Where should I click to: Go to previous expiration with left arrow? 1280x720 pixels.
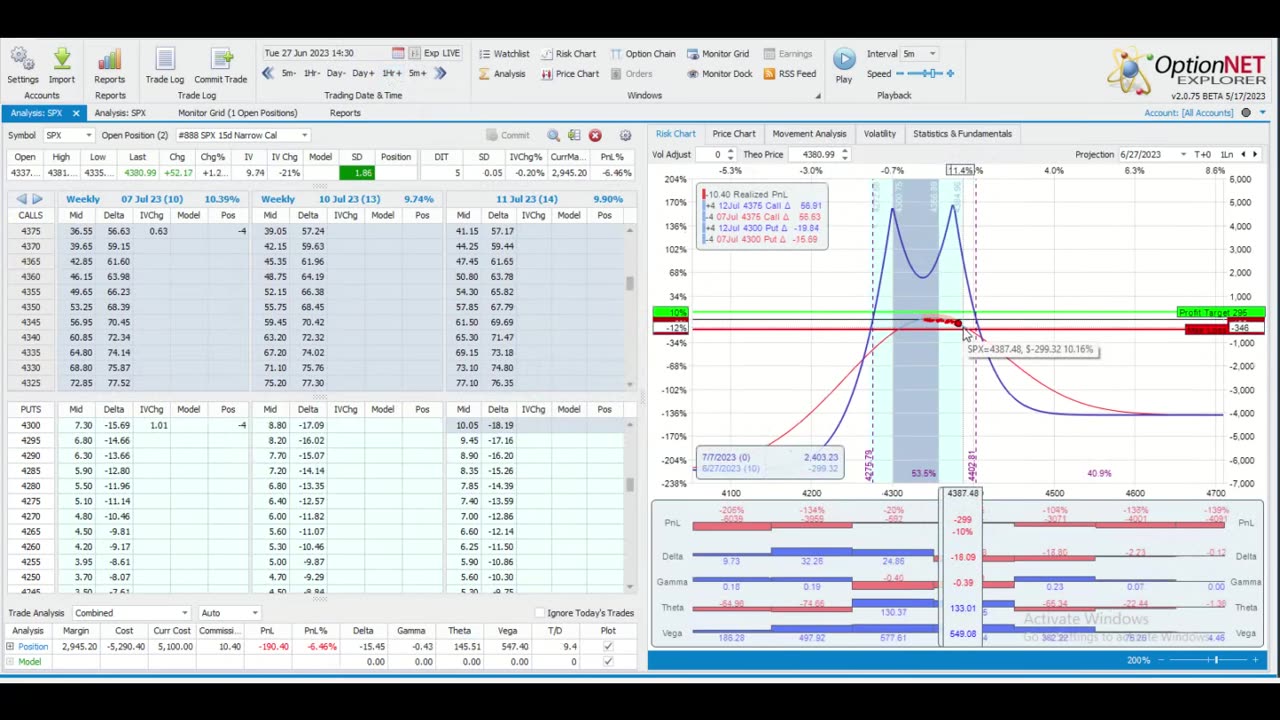[22, 199]
